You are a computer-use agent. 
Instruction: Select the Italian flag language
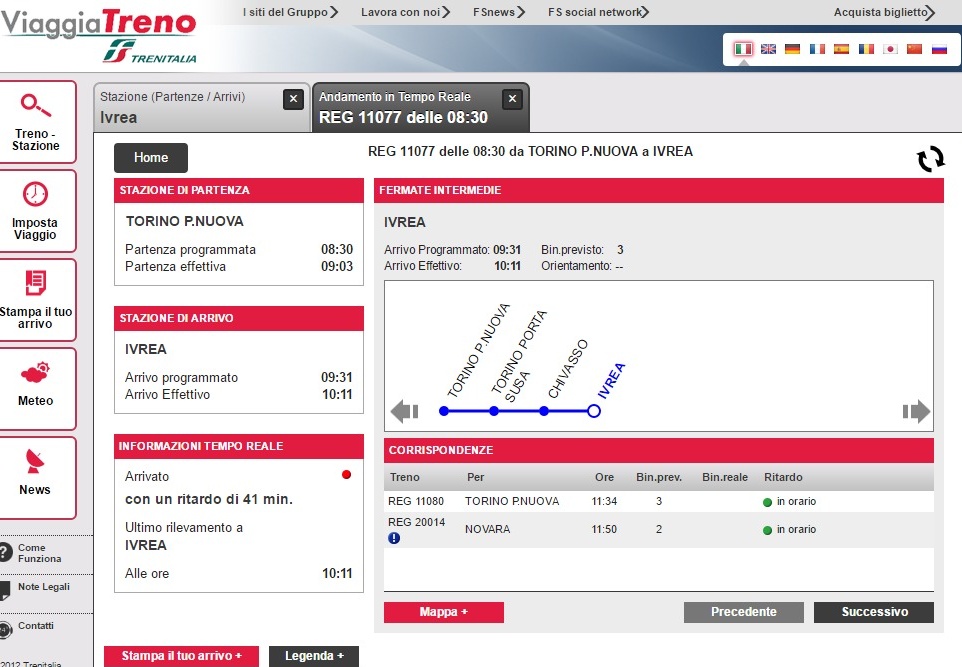(743, 48)
